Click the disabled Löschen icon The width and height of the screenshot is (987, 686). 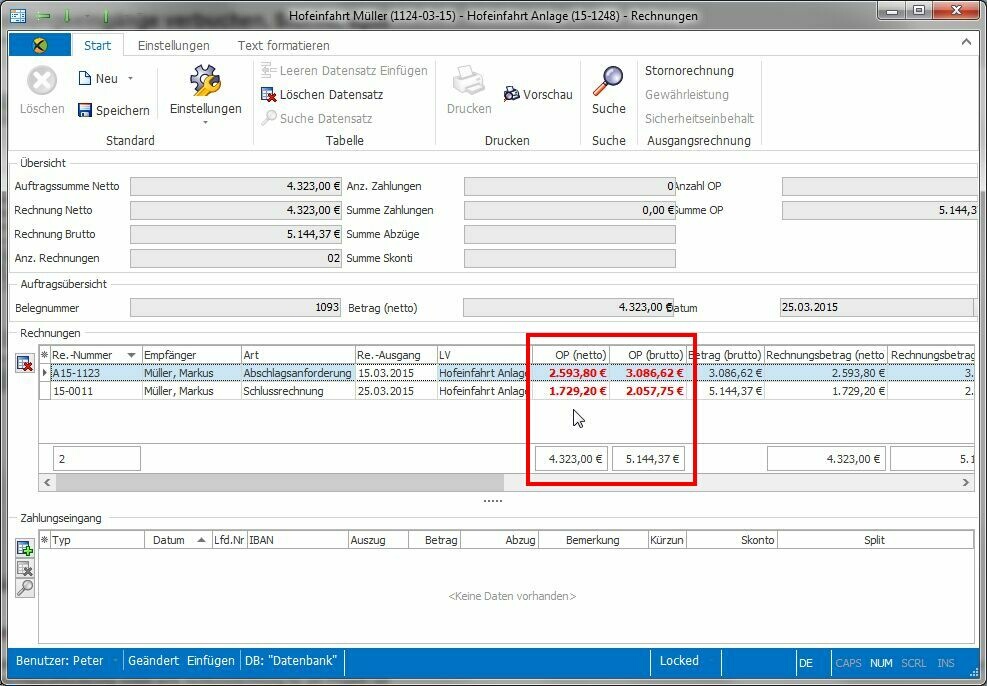[42, 81]
